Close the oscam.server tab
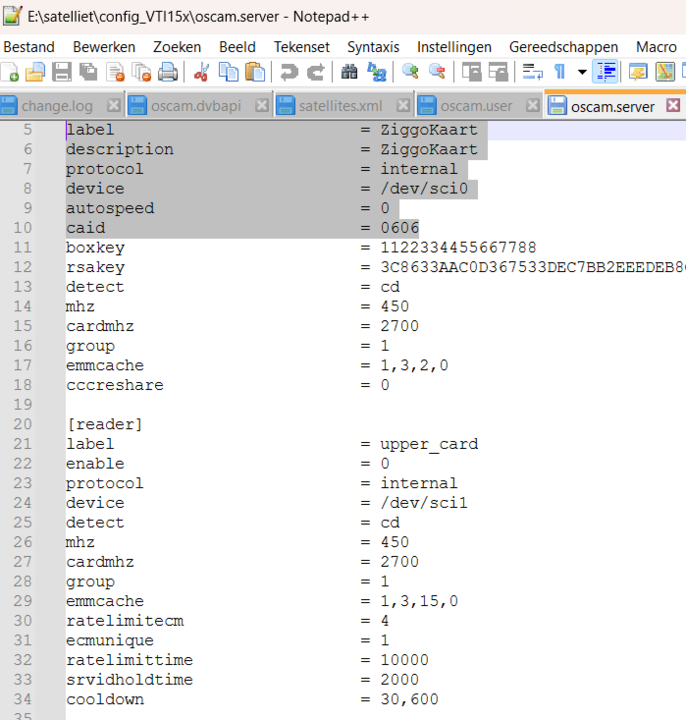The height and width of the screenshot is (720, 686). click(x=673, y=106)
